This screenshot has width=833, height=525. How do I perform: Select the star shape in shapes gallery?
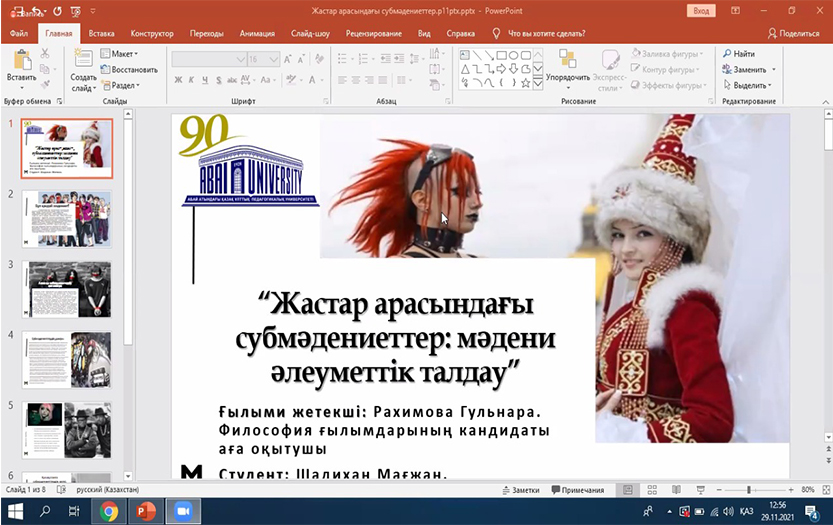(x=527, y=84)
